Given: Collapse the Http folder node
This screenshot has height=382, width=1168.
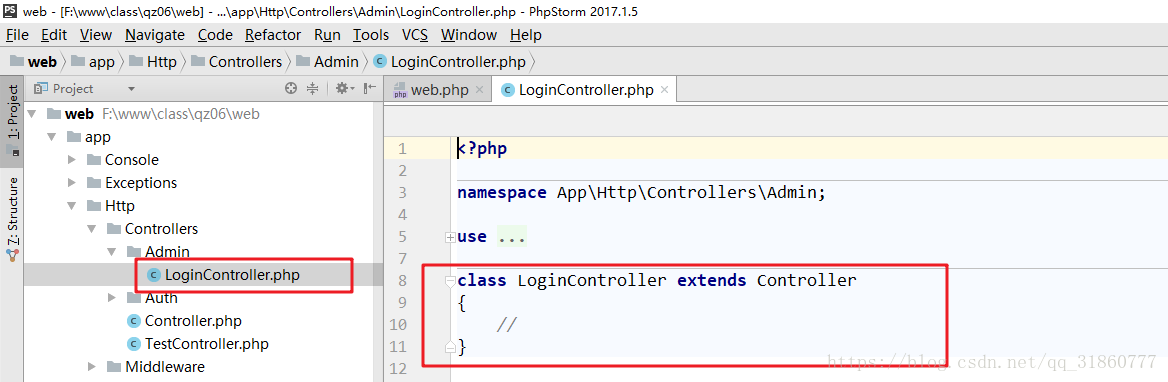Looking at the screenshot, I should (x=72, y=206).
